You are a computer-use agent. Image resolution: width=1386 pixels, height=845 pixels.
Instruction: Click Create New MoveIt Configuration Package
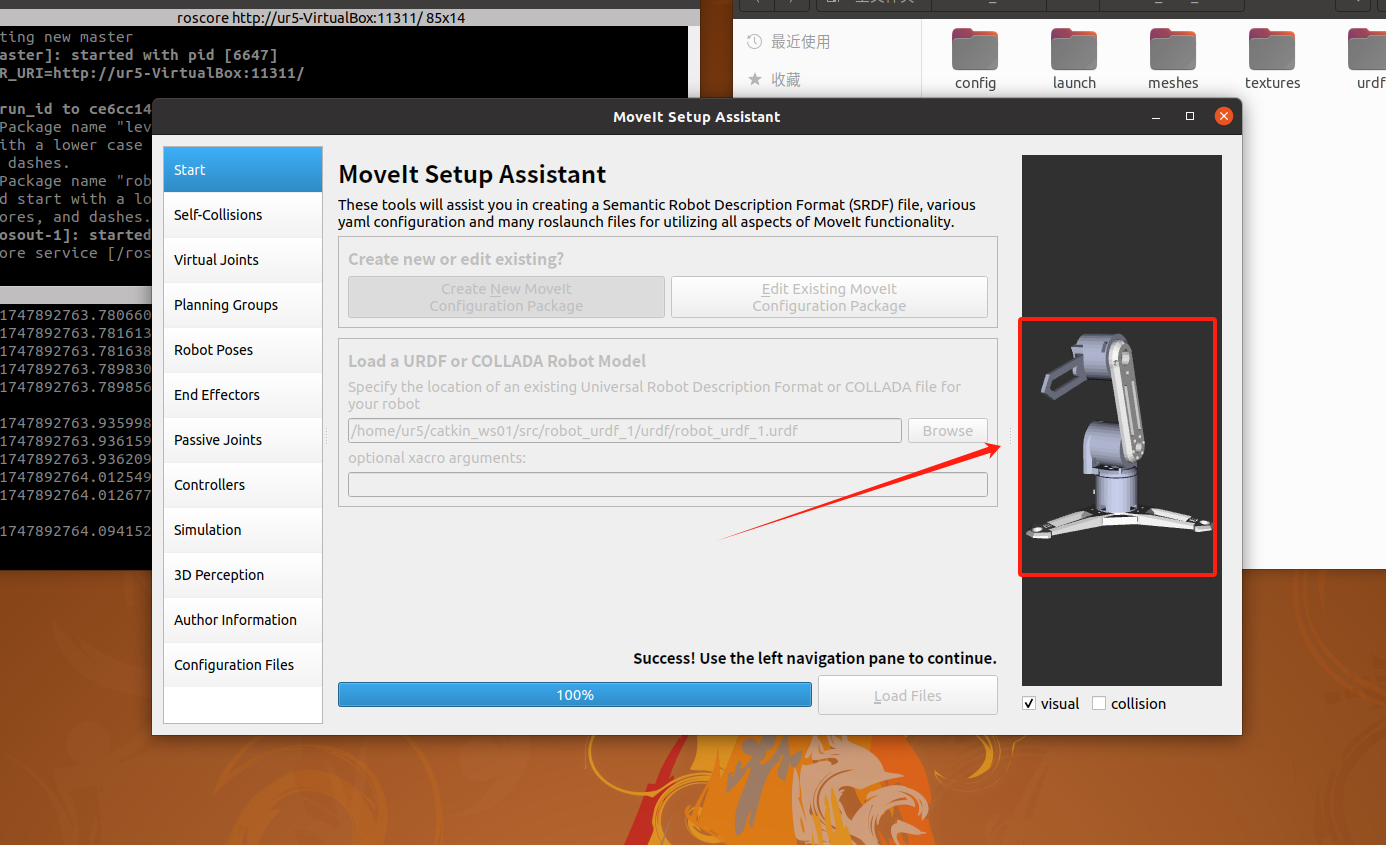click(506, 297)
